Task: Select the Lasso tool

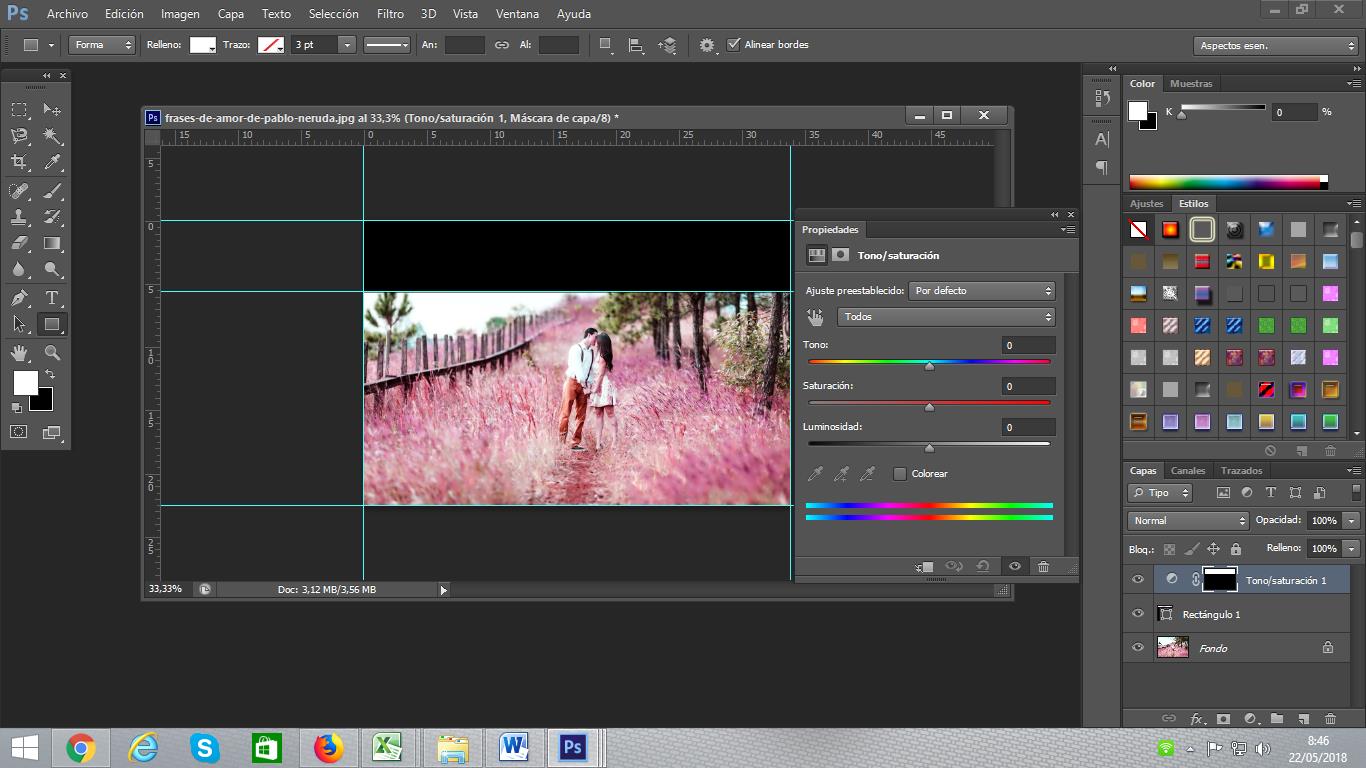Action: click(x=19, y=136)
